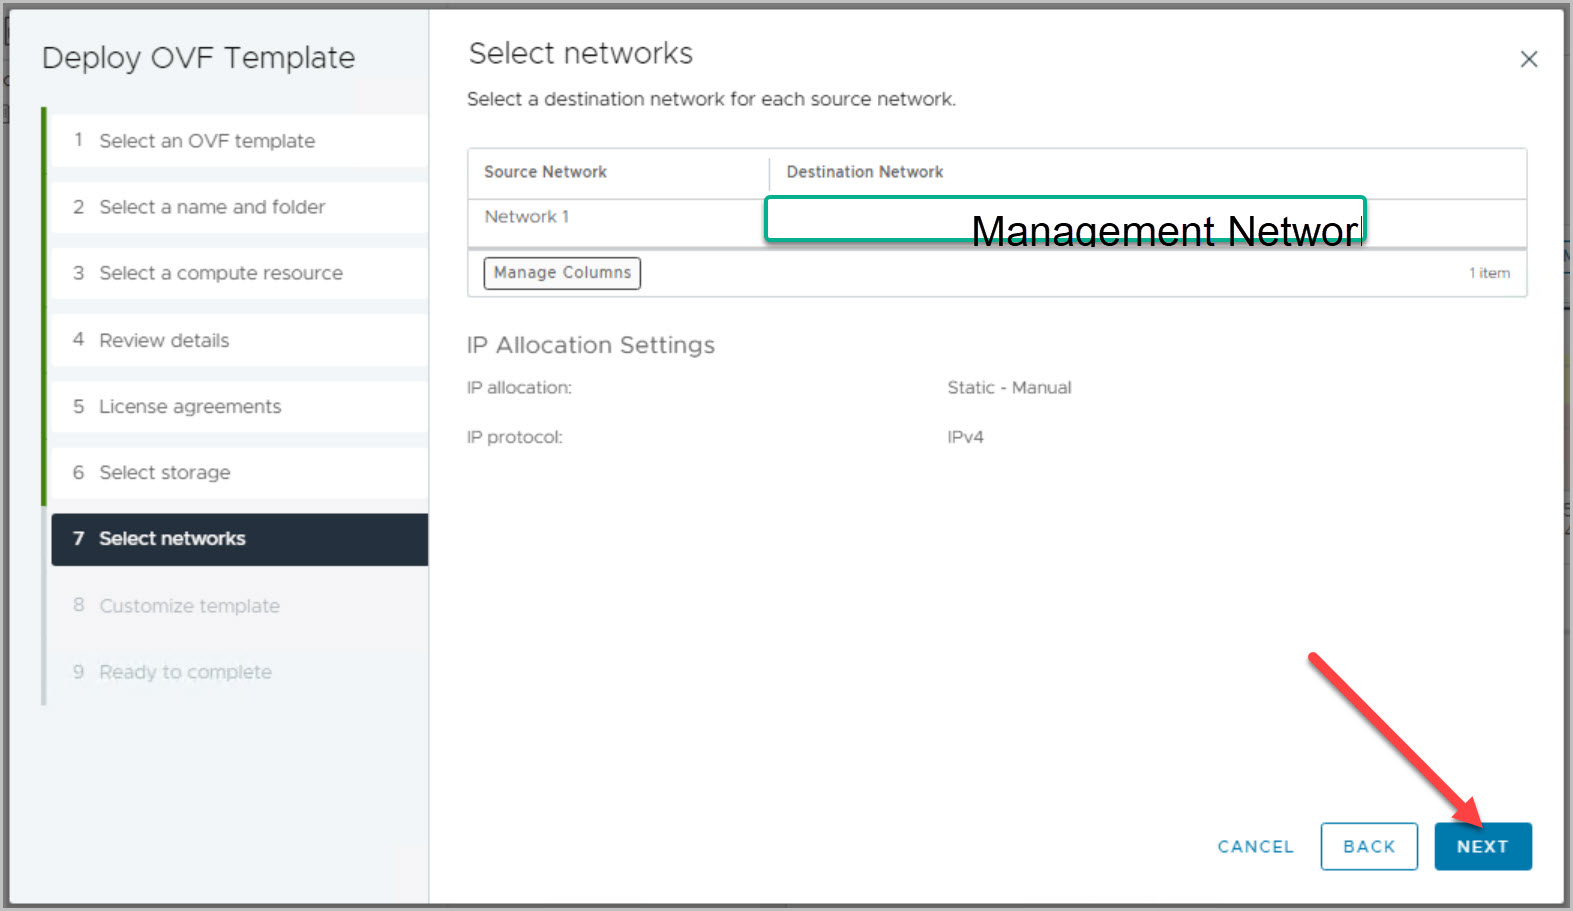
Task: Select the Network 1 source row
Action: tap(527, 217)
